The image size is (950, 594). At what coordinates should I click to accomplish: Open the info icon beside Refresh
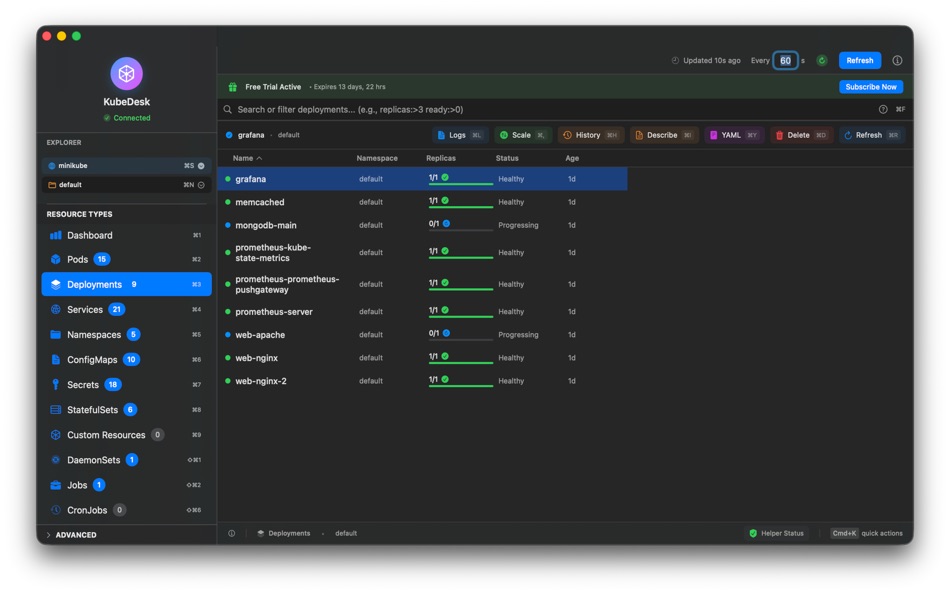[897, 61]
